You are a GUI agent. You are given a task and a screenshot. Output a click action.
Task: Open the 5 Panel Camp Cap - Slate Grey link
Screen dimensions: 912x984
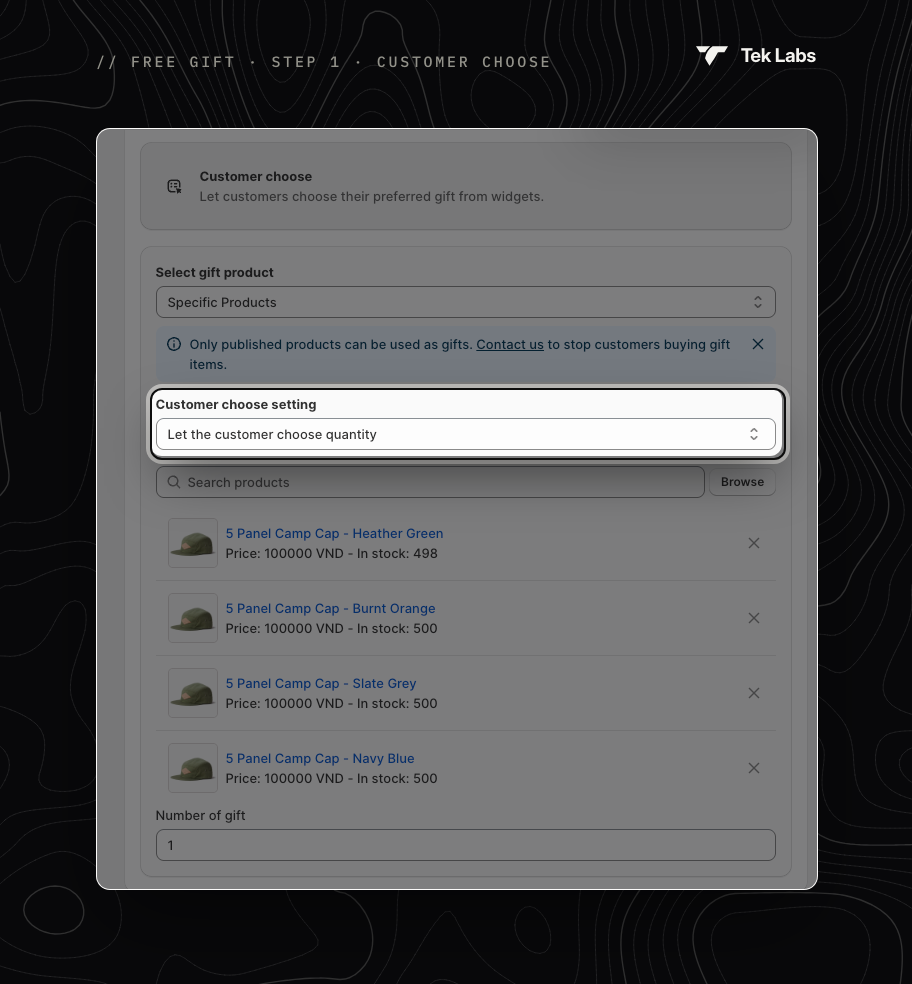coord(321,683)
